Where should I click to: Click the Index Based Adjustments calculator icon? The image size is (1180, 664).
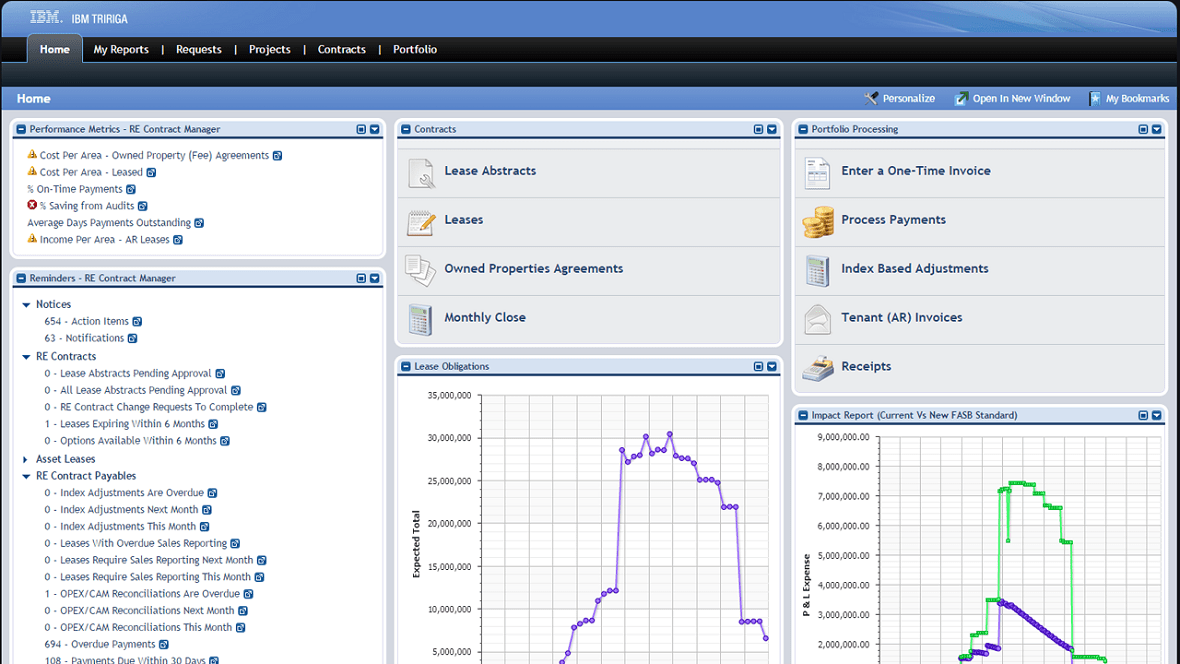pyautogui.click(x=817, y=270)
